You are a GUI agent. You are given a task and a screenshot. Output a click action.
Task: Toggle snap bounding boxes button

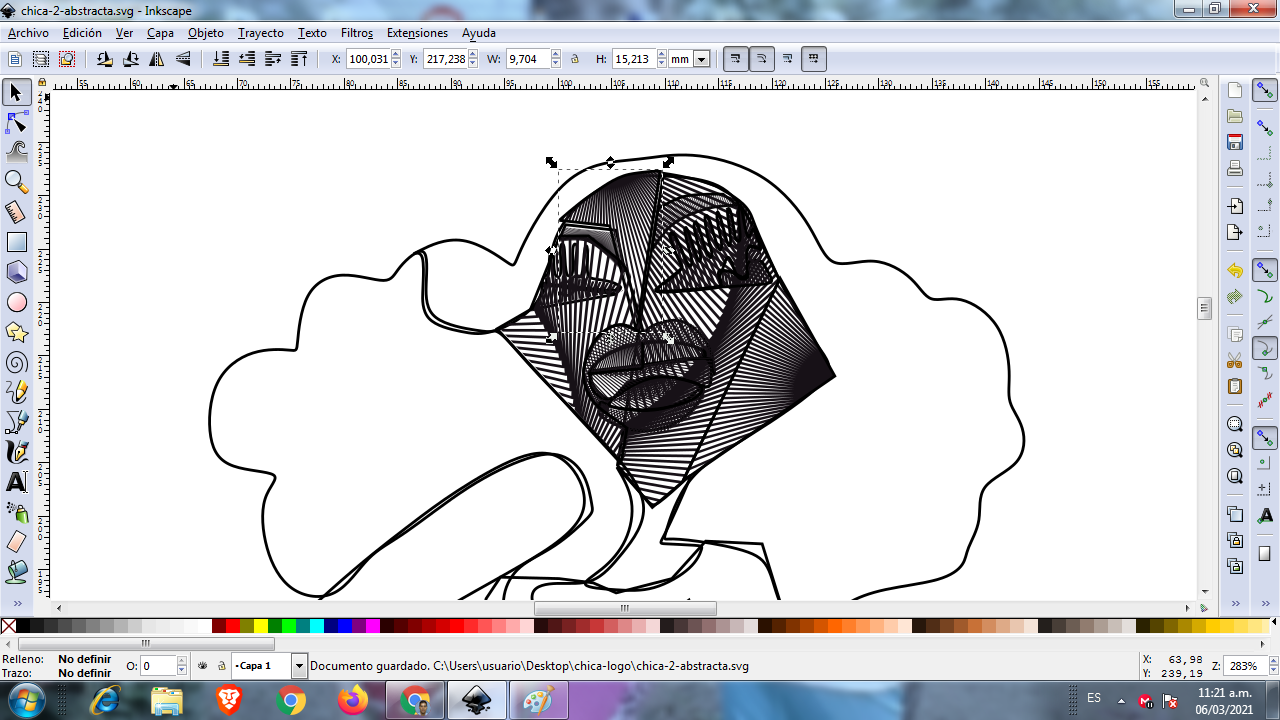point(1265,129)
